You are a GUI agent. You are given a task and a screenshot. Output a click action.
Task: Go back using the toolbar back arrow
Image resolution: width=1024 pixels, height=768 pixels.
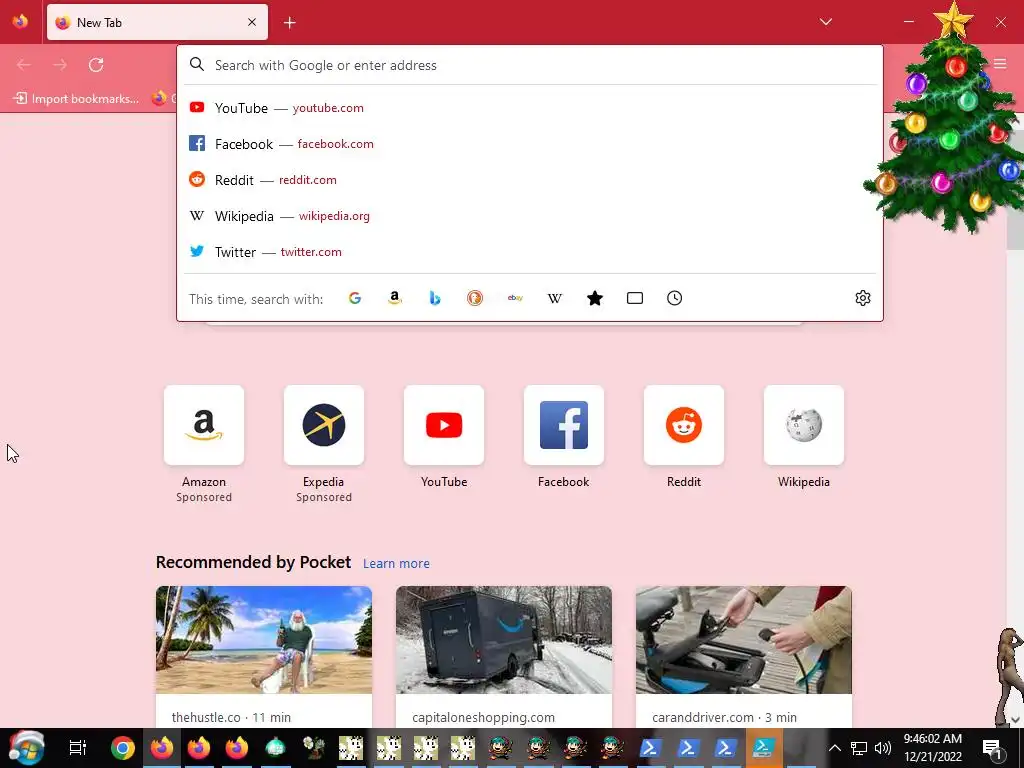click(x=24, y=65)
